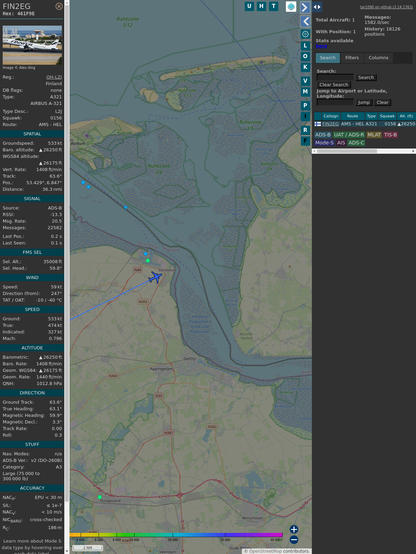Click the Clear button next to Jump
The width and height of the screenshot is (416, 554).
pyautogui.click(x=382, y=102)
